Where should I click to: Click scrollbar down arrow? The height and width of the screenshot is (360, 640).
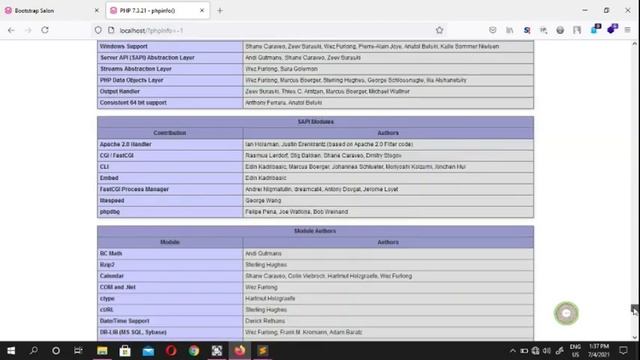tap(635, 337)
